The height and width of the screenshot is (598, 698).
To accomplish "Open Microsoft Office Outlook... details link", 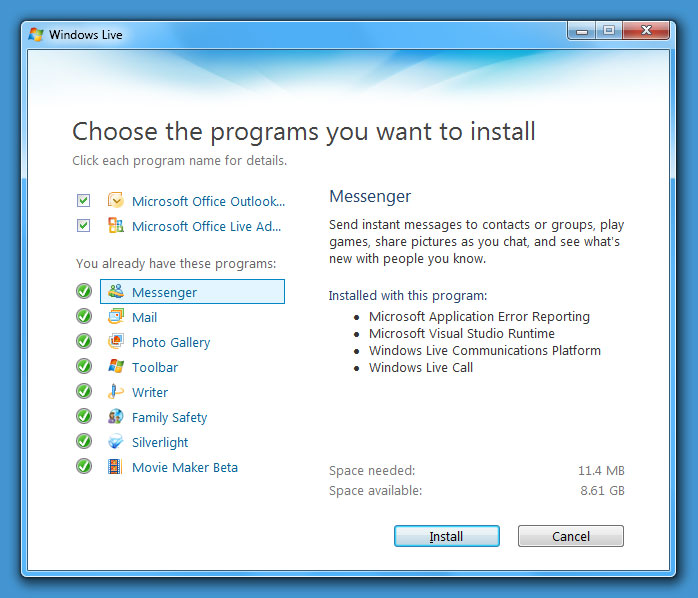I will (208, 201).
